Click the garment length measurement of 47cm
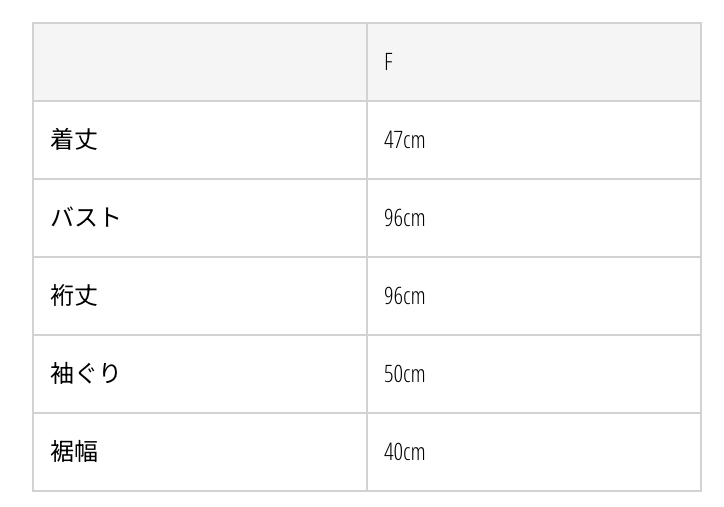724x507 pixels. coord(404,140)
